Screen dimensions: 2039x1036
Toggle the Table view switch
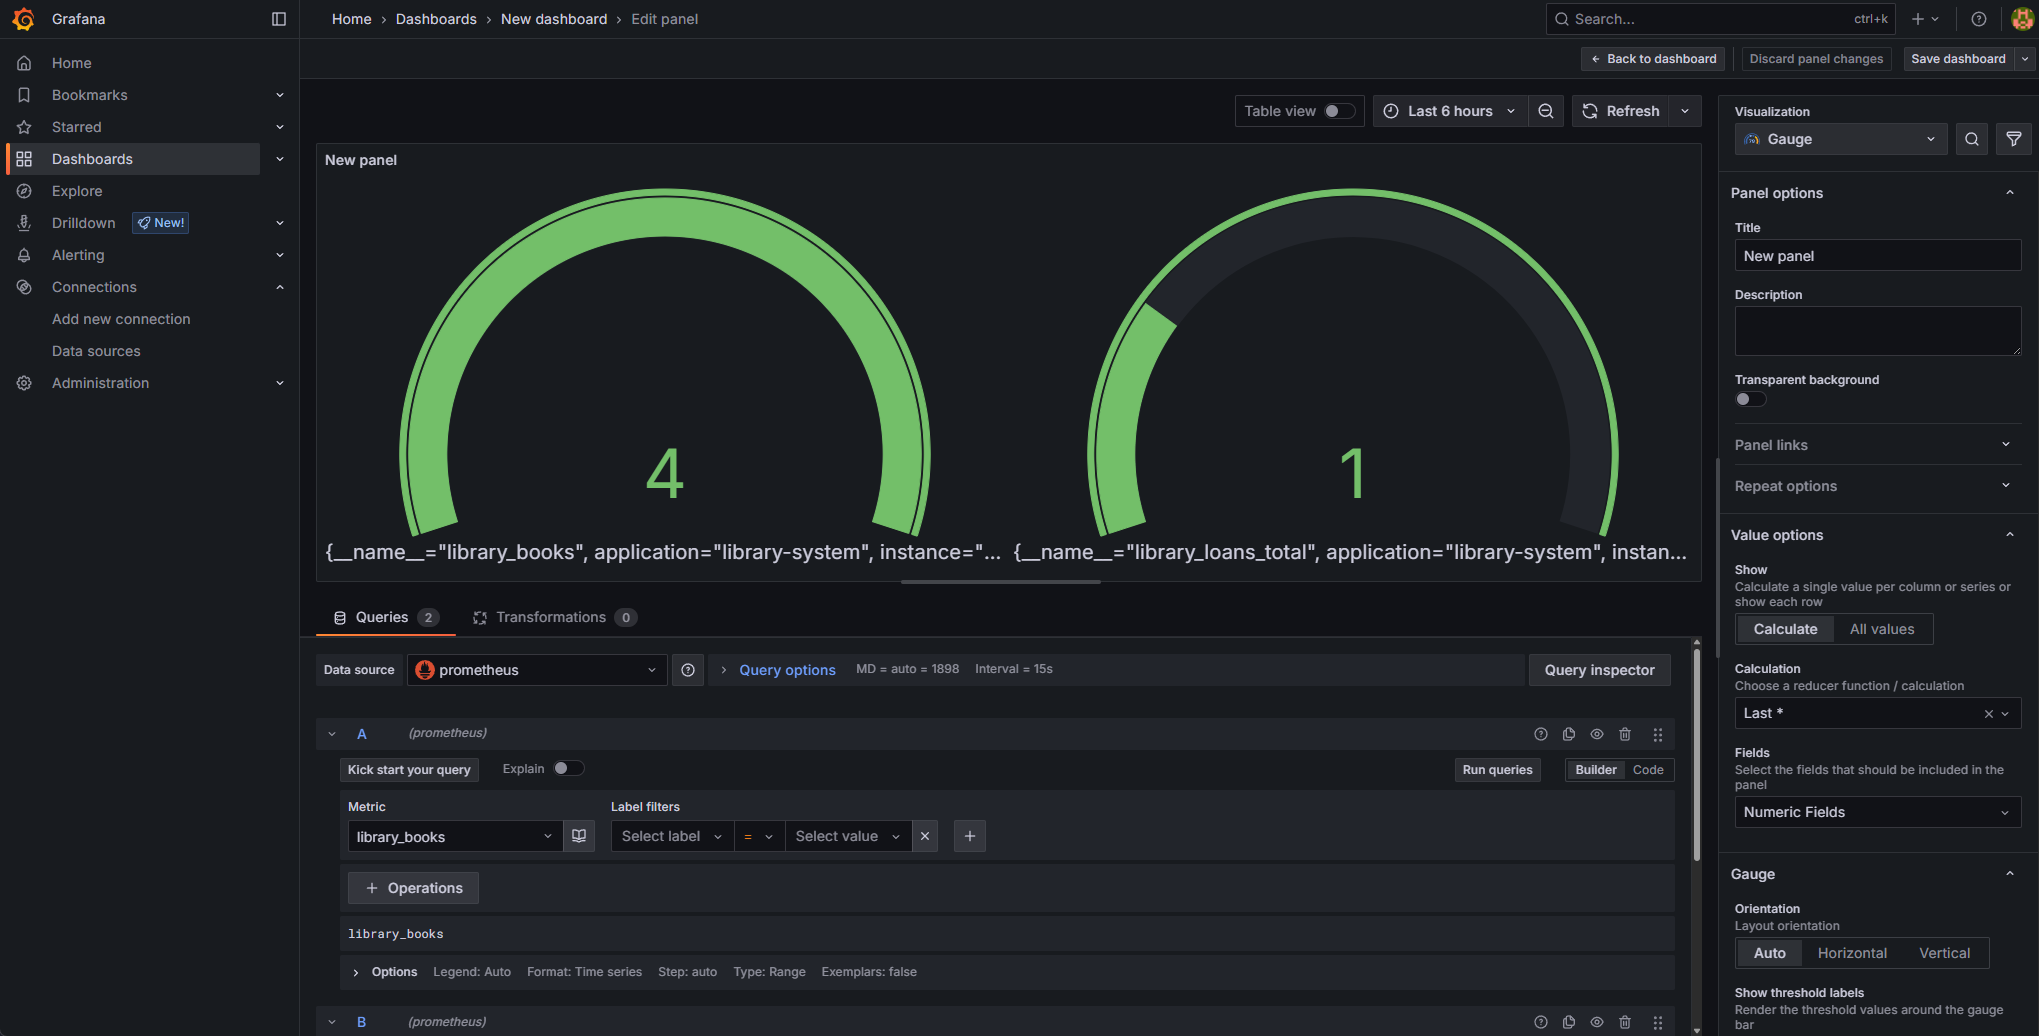click(1338, 111)
